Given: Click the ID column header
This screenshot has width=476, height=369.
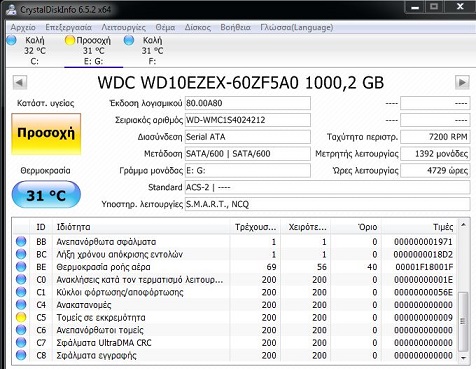Looking at the screenshot, I should [41, 227].
